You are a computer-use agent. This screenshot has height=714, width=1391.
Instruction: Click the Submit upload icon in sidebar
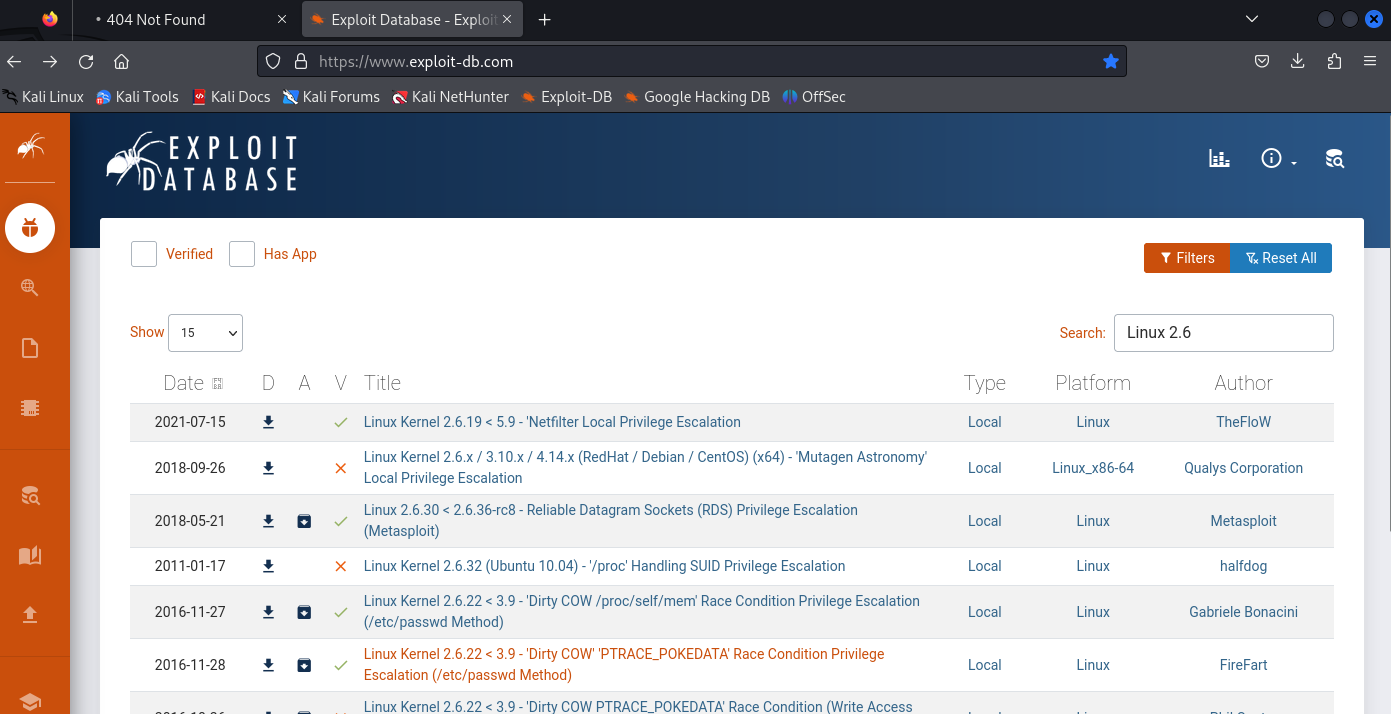pos(30,615)
